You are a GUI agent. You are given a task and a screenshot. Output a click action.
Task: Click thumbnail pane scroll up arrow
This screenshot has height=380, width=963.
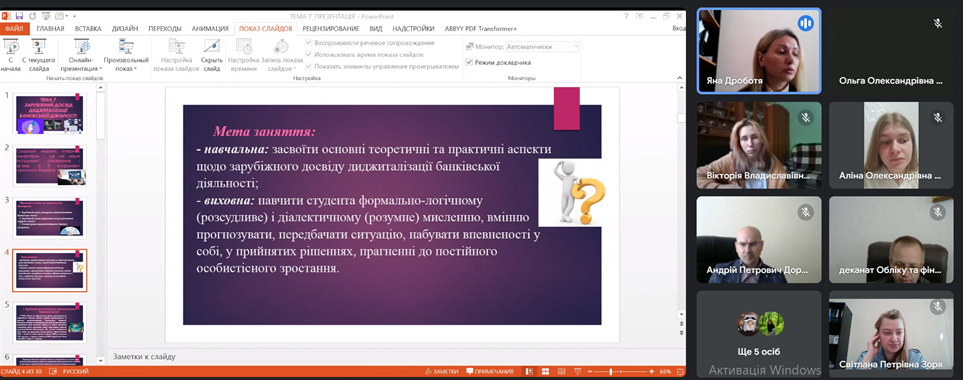(101, 87)
